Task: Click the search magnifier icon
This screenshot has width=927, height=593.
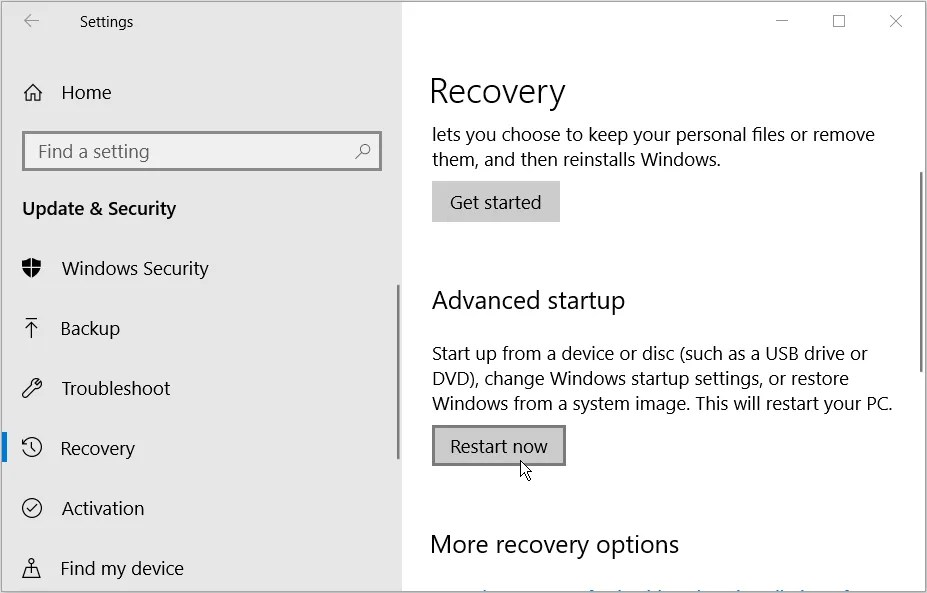Action: coord(363,151)
